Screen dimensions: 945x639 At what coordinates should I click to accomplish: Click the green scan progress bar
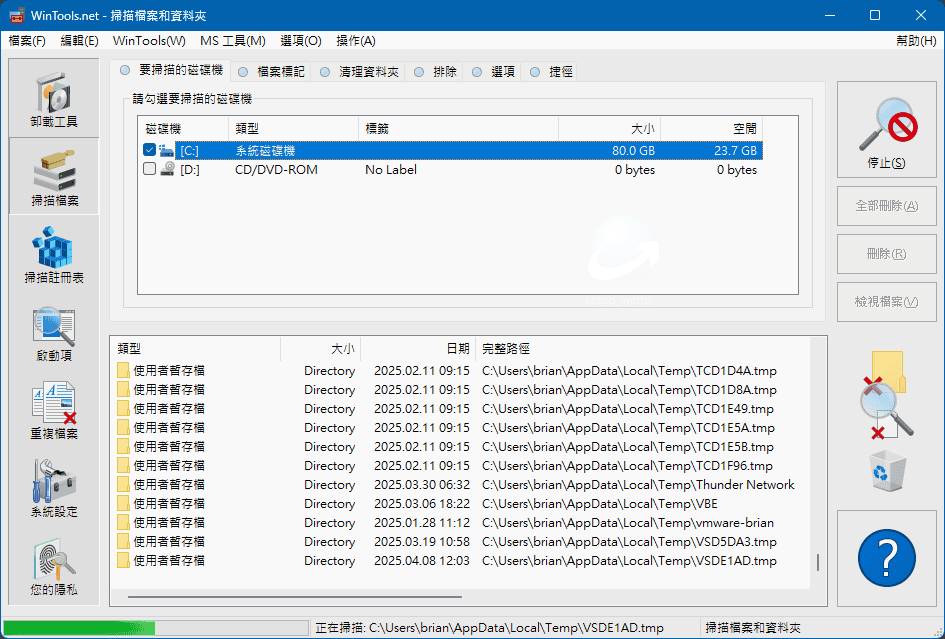pyautogui.click(x=156, y=628)
